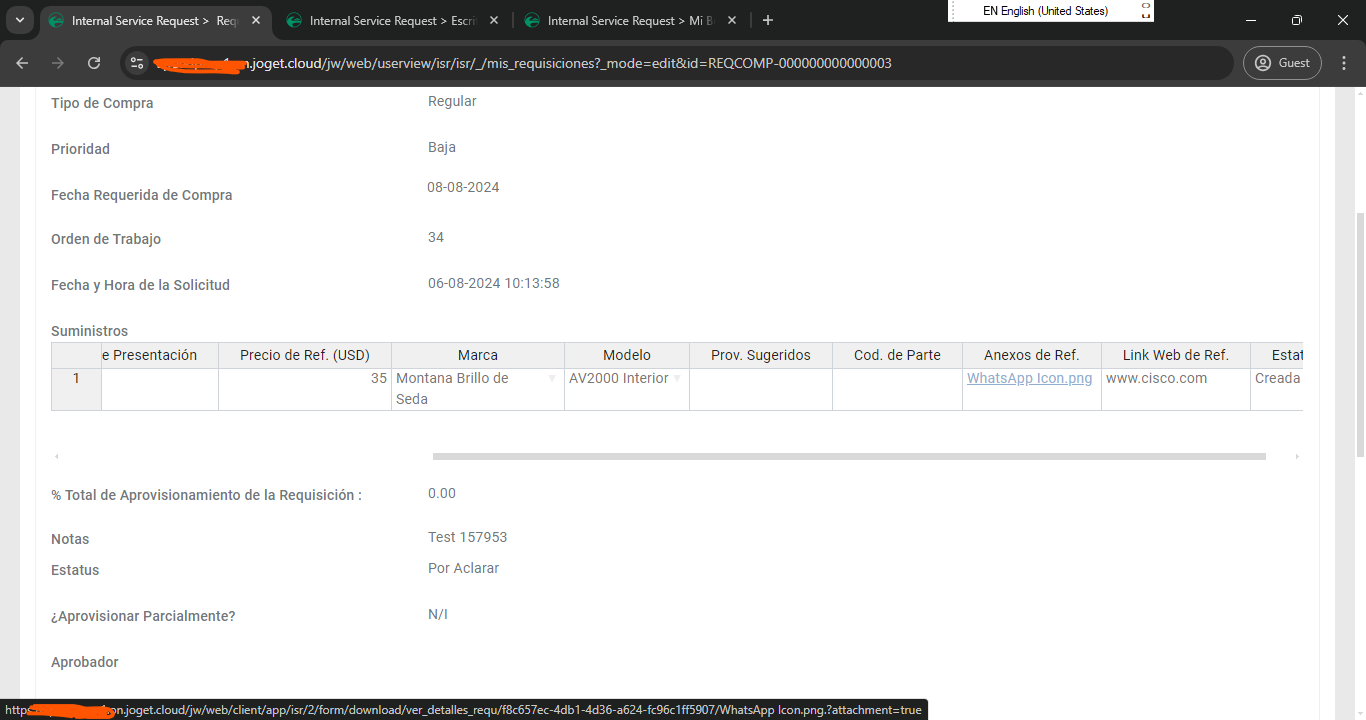Click the 'Montana Brillo de Seda' cell

tap(478, 389)
